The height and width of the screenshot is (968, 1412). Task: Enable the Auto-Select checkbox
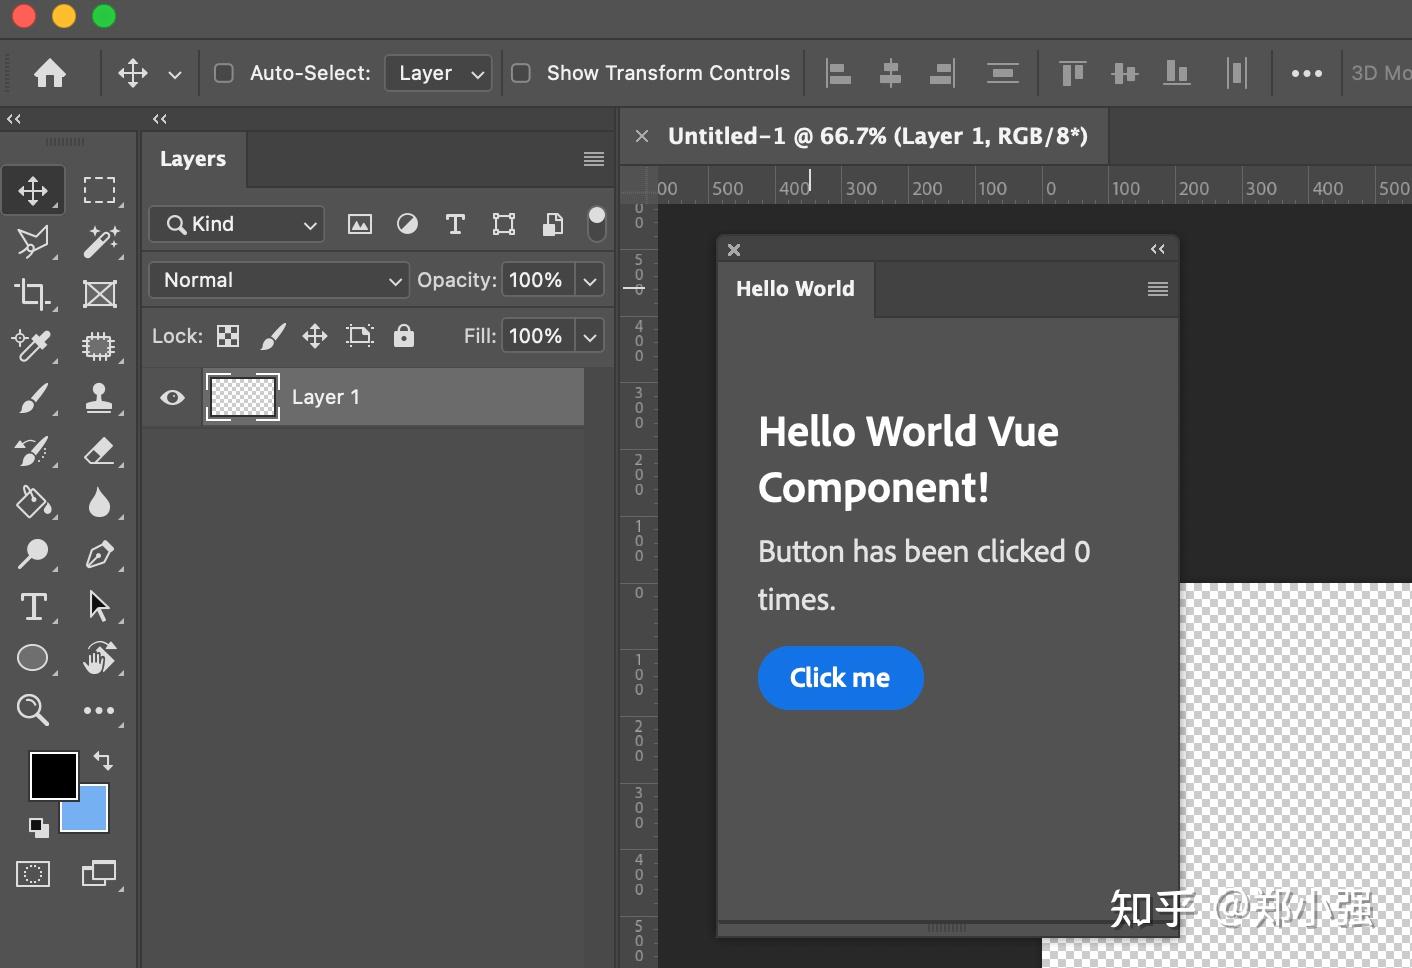(x=224, y=73)
